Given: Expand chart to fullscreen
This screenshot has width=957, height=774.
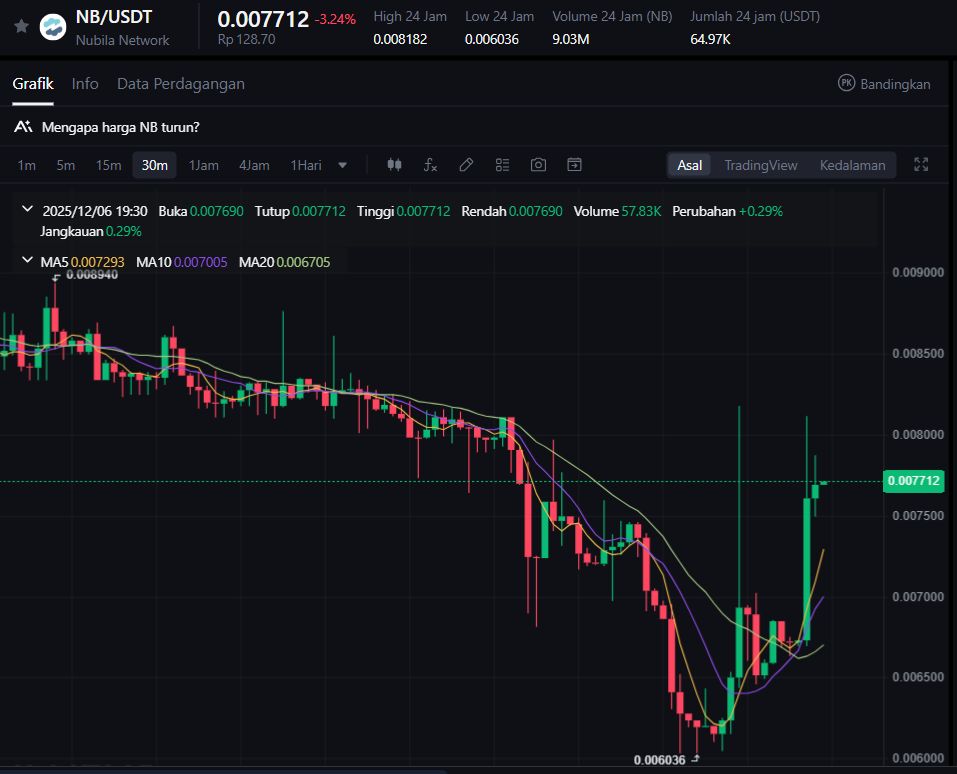Looking at the screenshot, I should coord(922,165).
